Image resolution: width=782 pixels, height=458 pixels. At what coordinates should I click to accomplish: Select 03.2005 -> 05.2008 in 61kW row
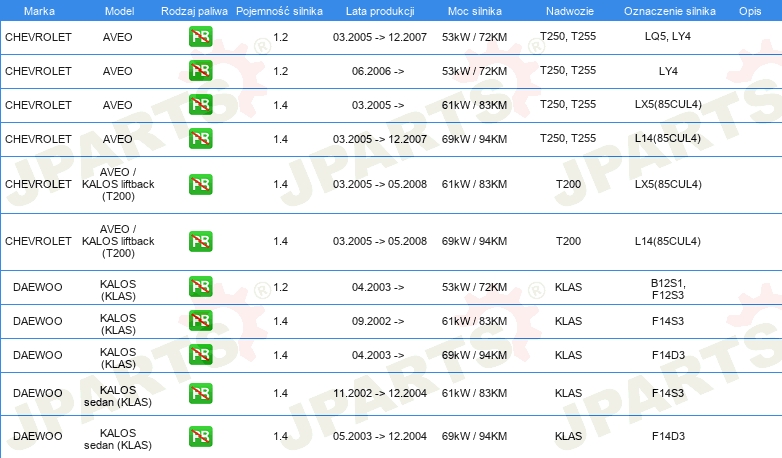coord(380,184)
